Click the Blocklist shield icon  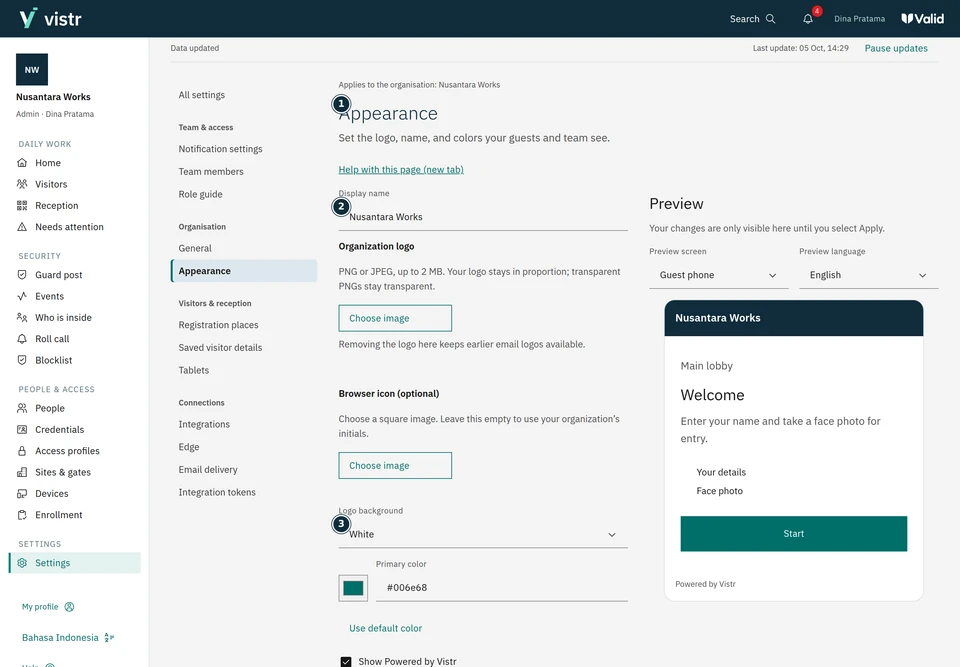(22, 360)
